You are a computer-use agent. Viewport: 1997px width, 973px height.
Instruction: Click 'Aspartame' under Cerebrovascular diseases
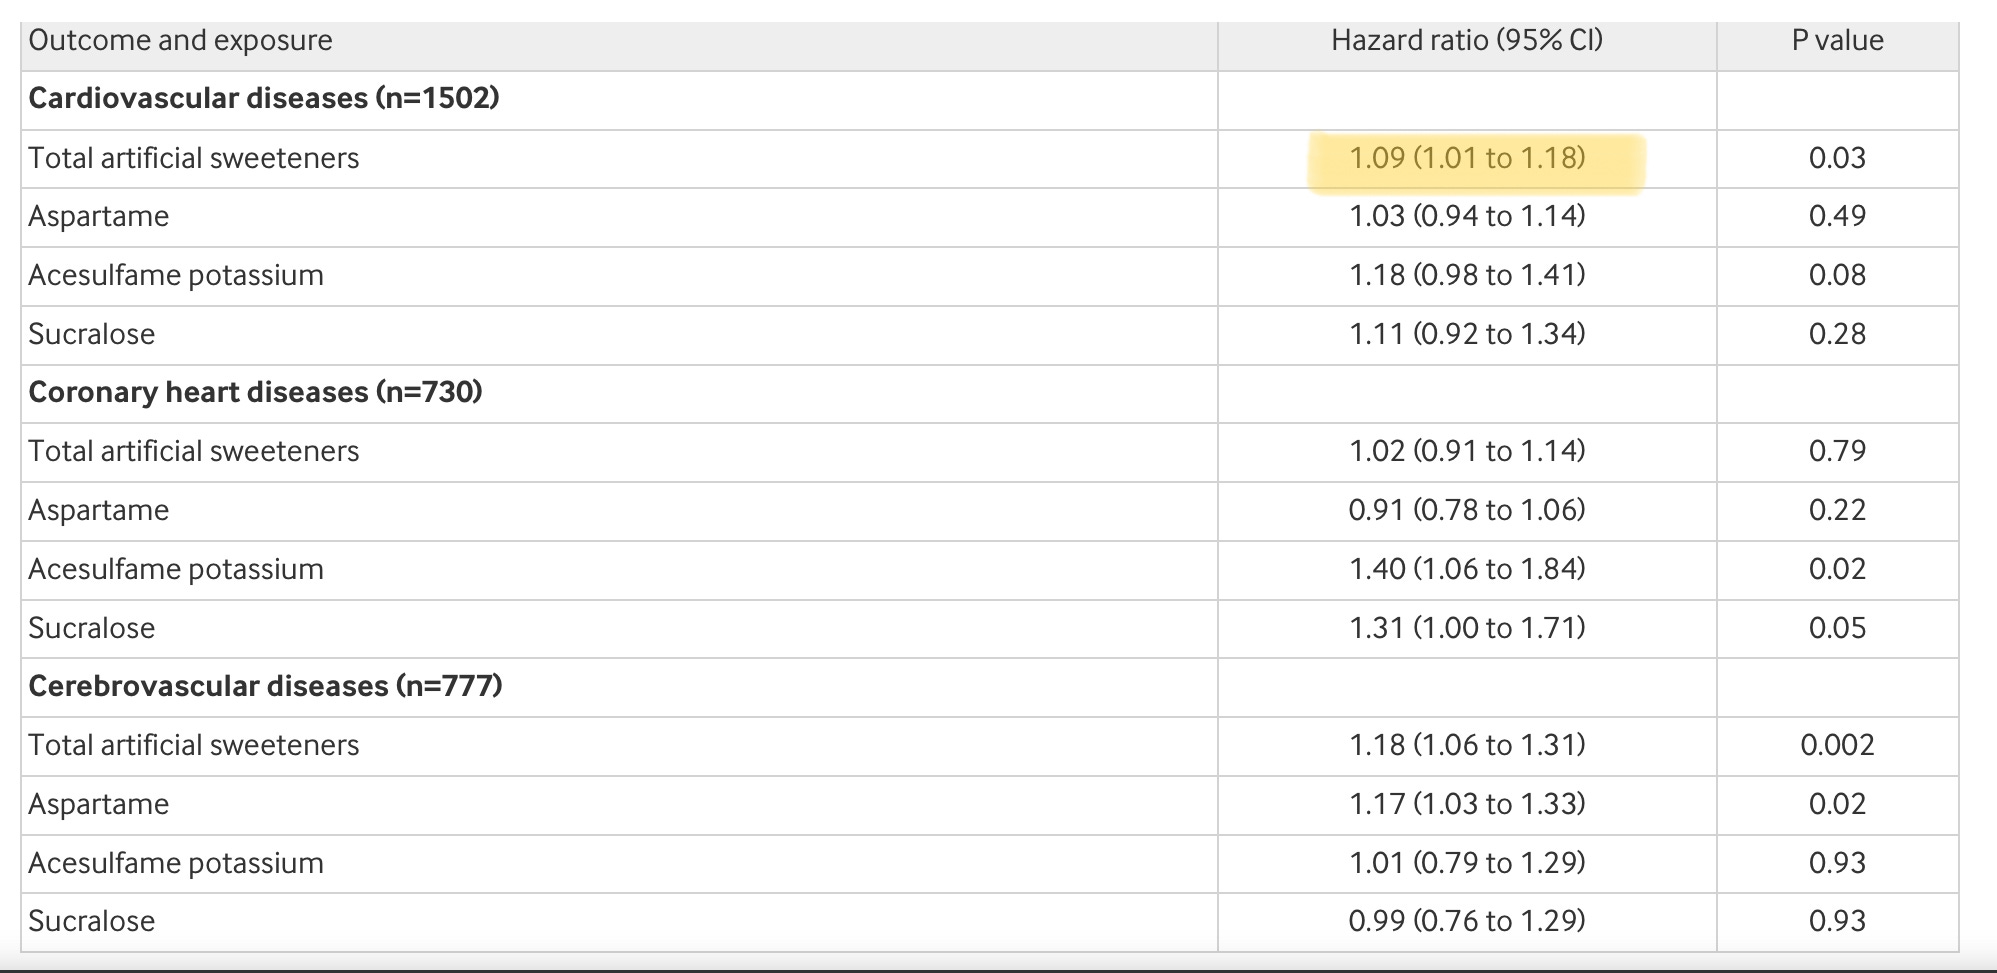[98, 804]
